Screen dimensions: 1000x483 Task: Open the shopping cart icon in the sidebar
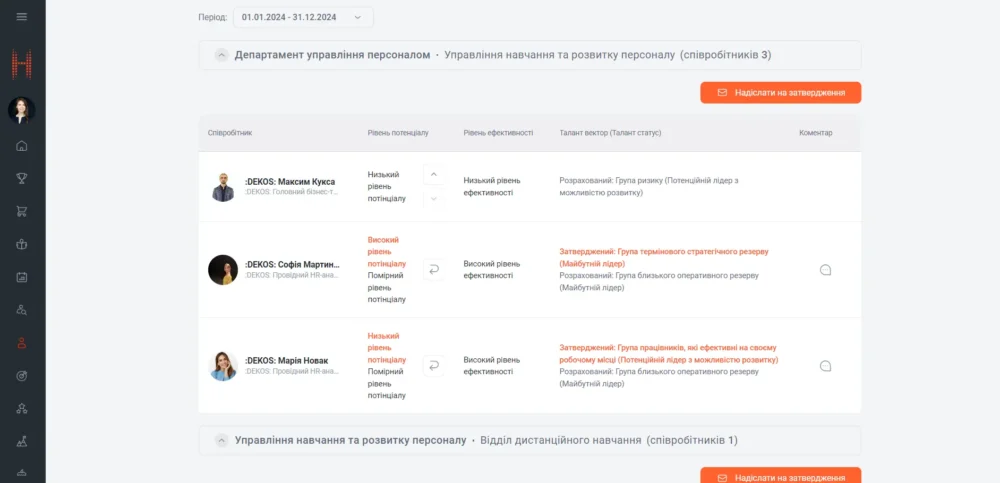(x=22, y=211)
